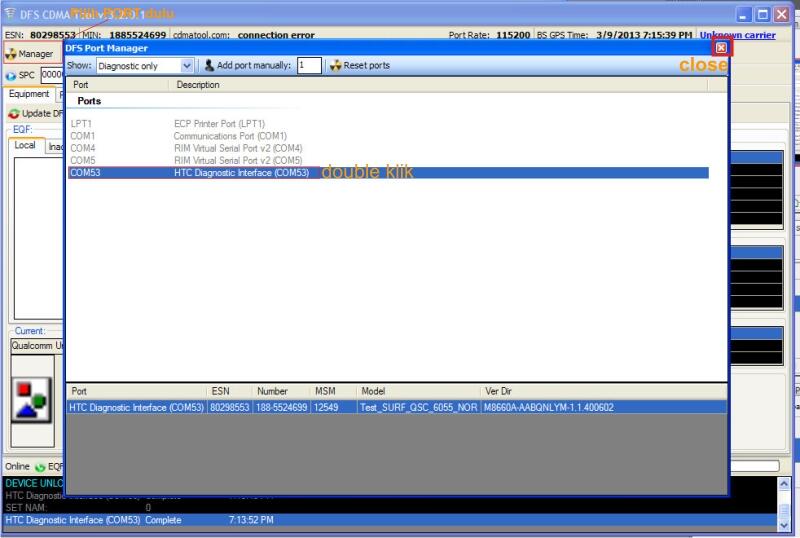Screen dimensions: 800x538
Task: Click the Manager radiation icon
Action: (11, 54)
